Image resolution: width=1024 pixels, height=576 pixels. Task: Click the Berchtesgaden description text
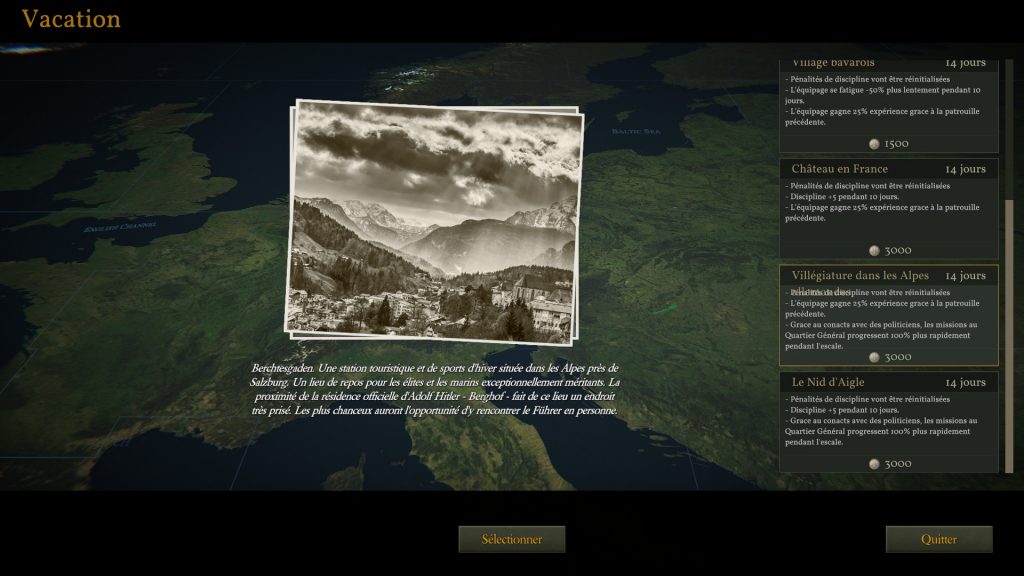pos(435,389)
